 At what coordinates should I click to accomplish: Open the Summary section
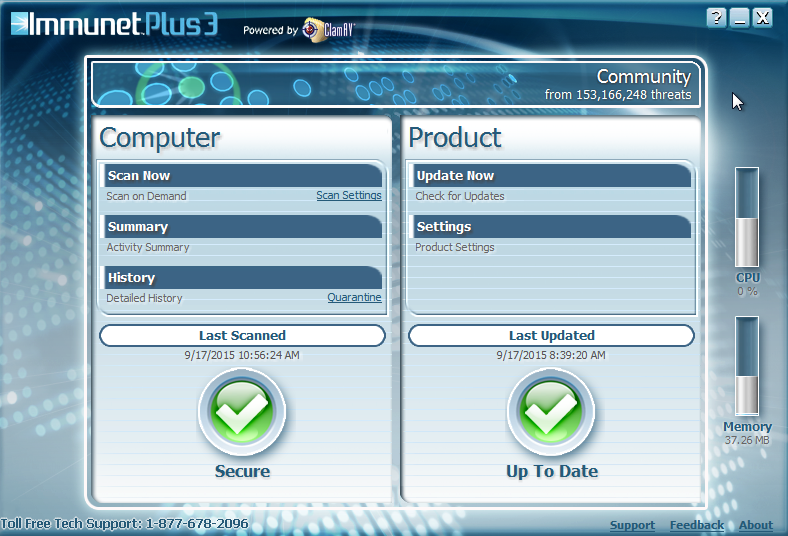point(243,227)
